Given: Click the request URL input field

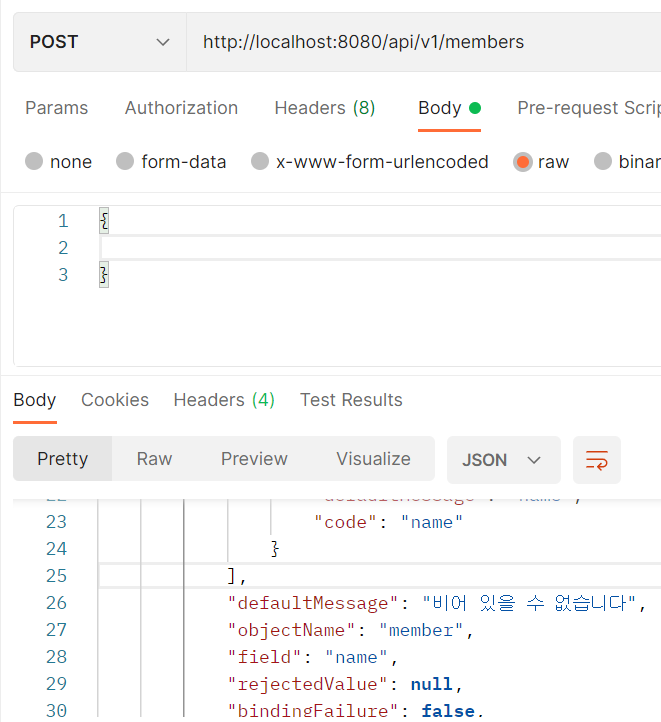Looking at the screenshot, I should 420,42.
